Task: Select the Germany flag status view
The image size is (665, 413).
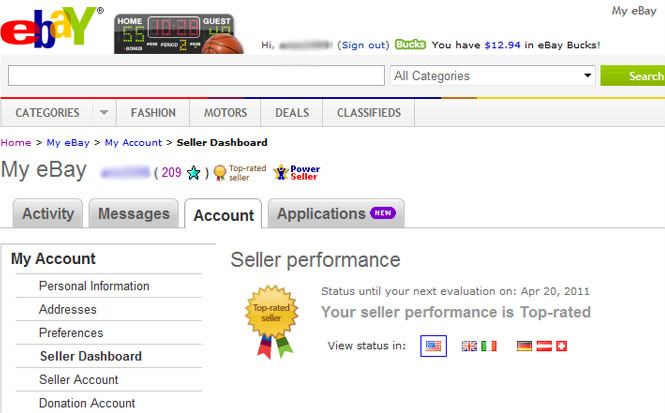Action: [525, 346]
